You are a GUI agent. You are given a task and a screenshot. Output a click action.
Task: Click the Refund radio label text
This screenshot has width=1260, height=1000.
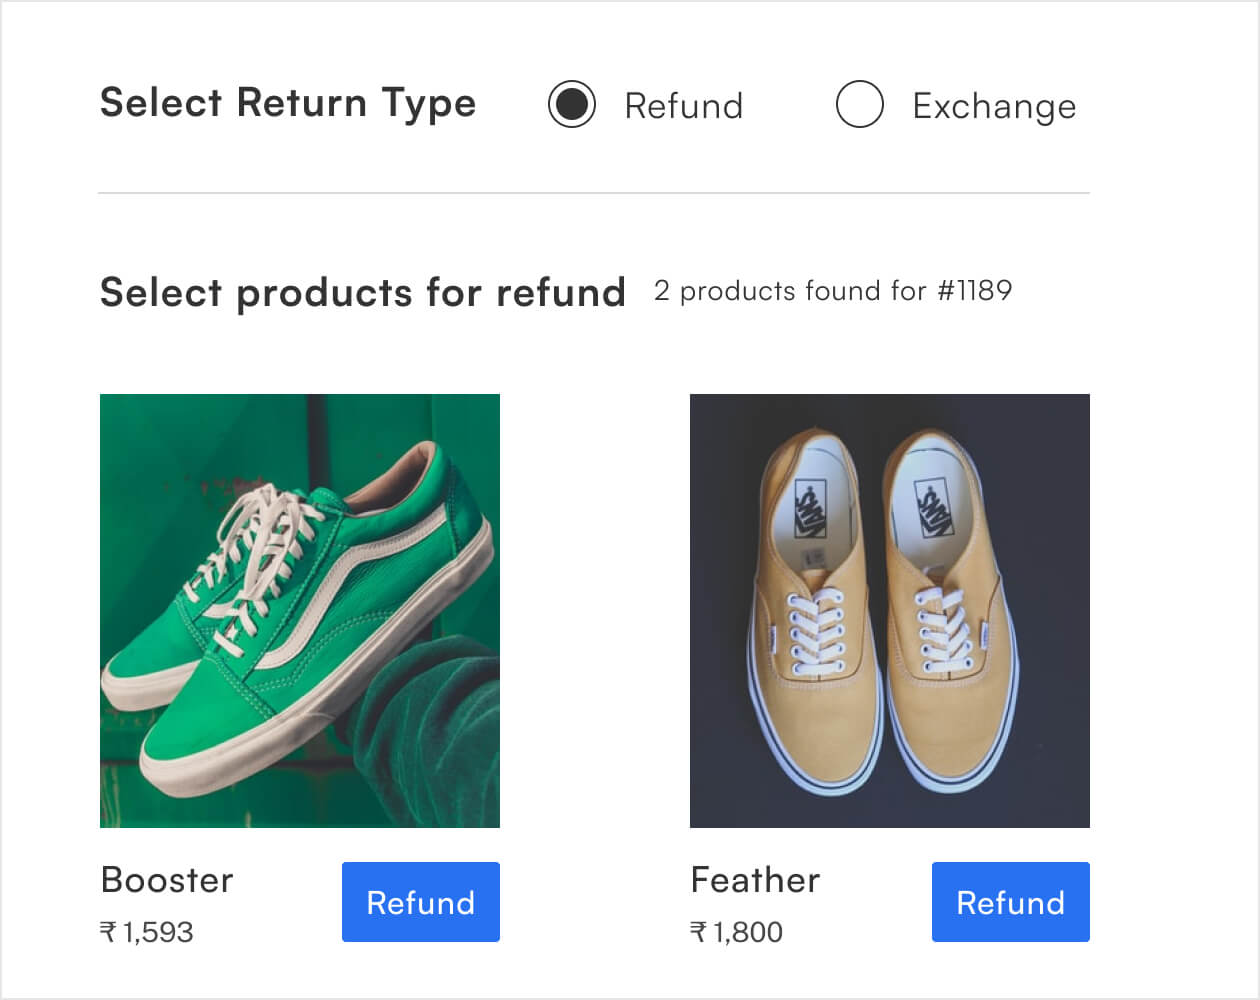684,105
